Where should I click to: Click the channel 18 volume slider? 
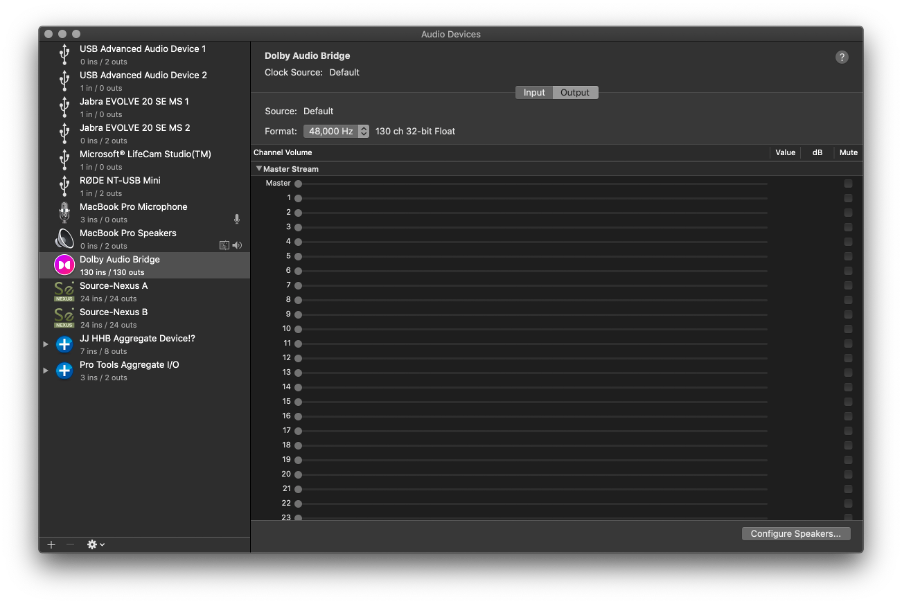[532, 445]
